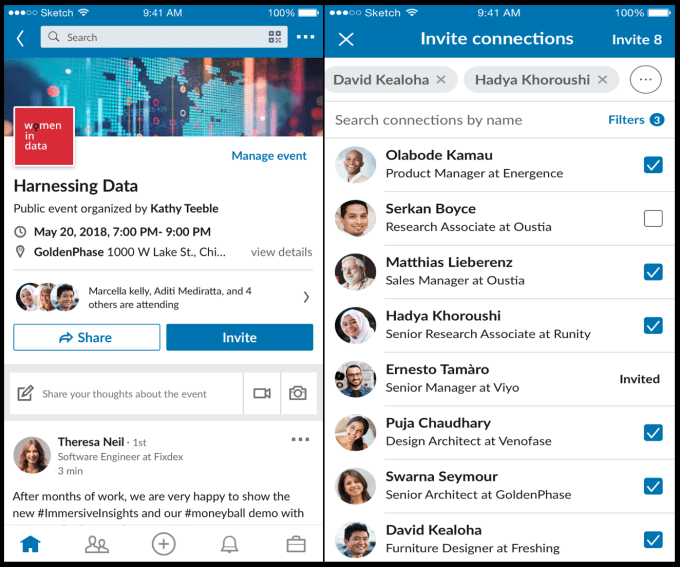Uncheck David Kealoha's checkbox
680x567 pixels.
point(653,540)
